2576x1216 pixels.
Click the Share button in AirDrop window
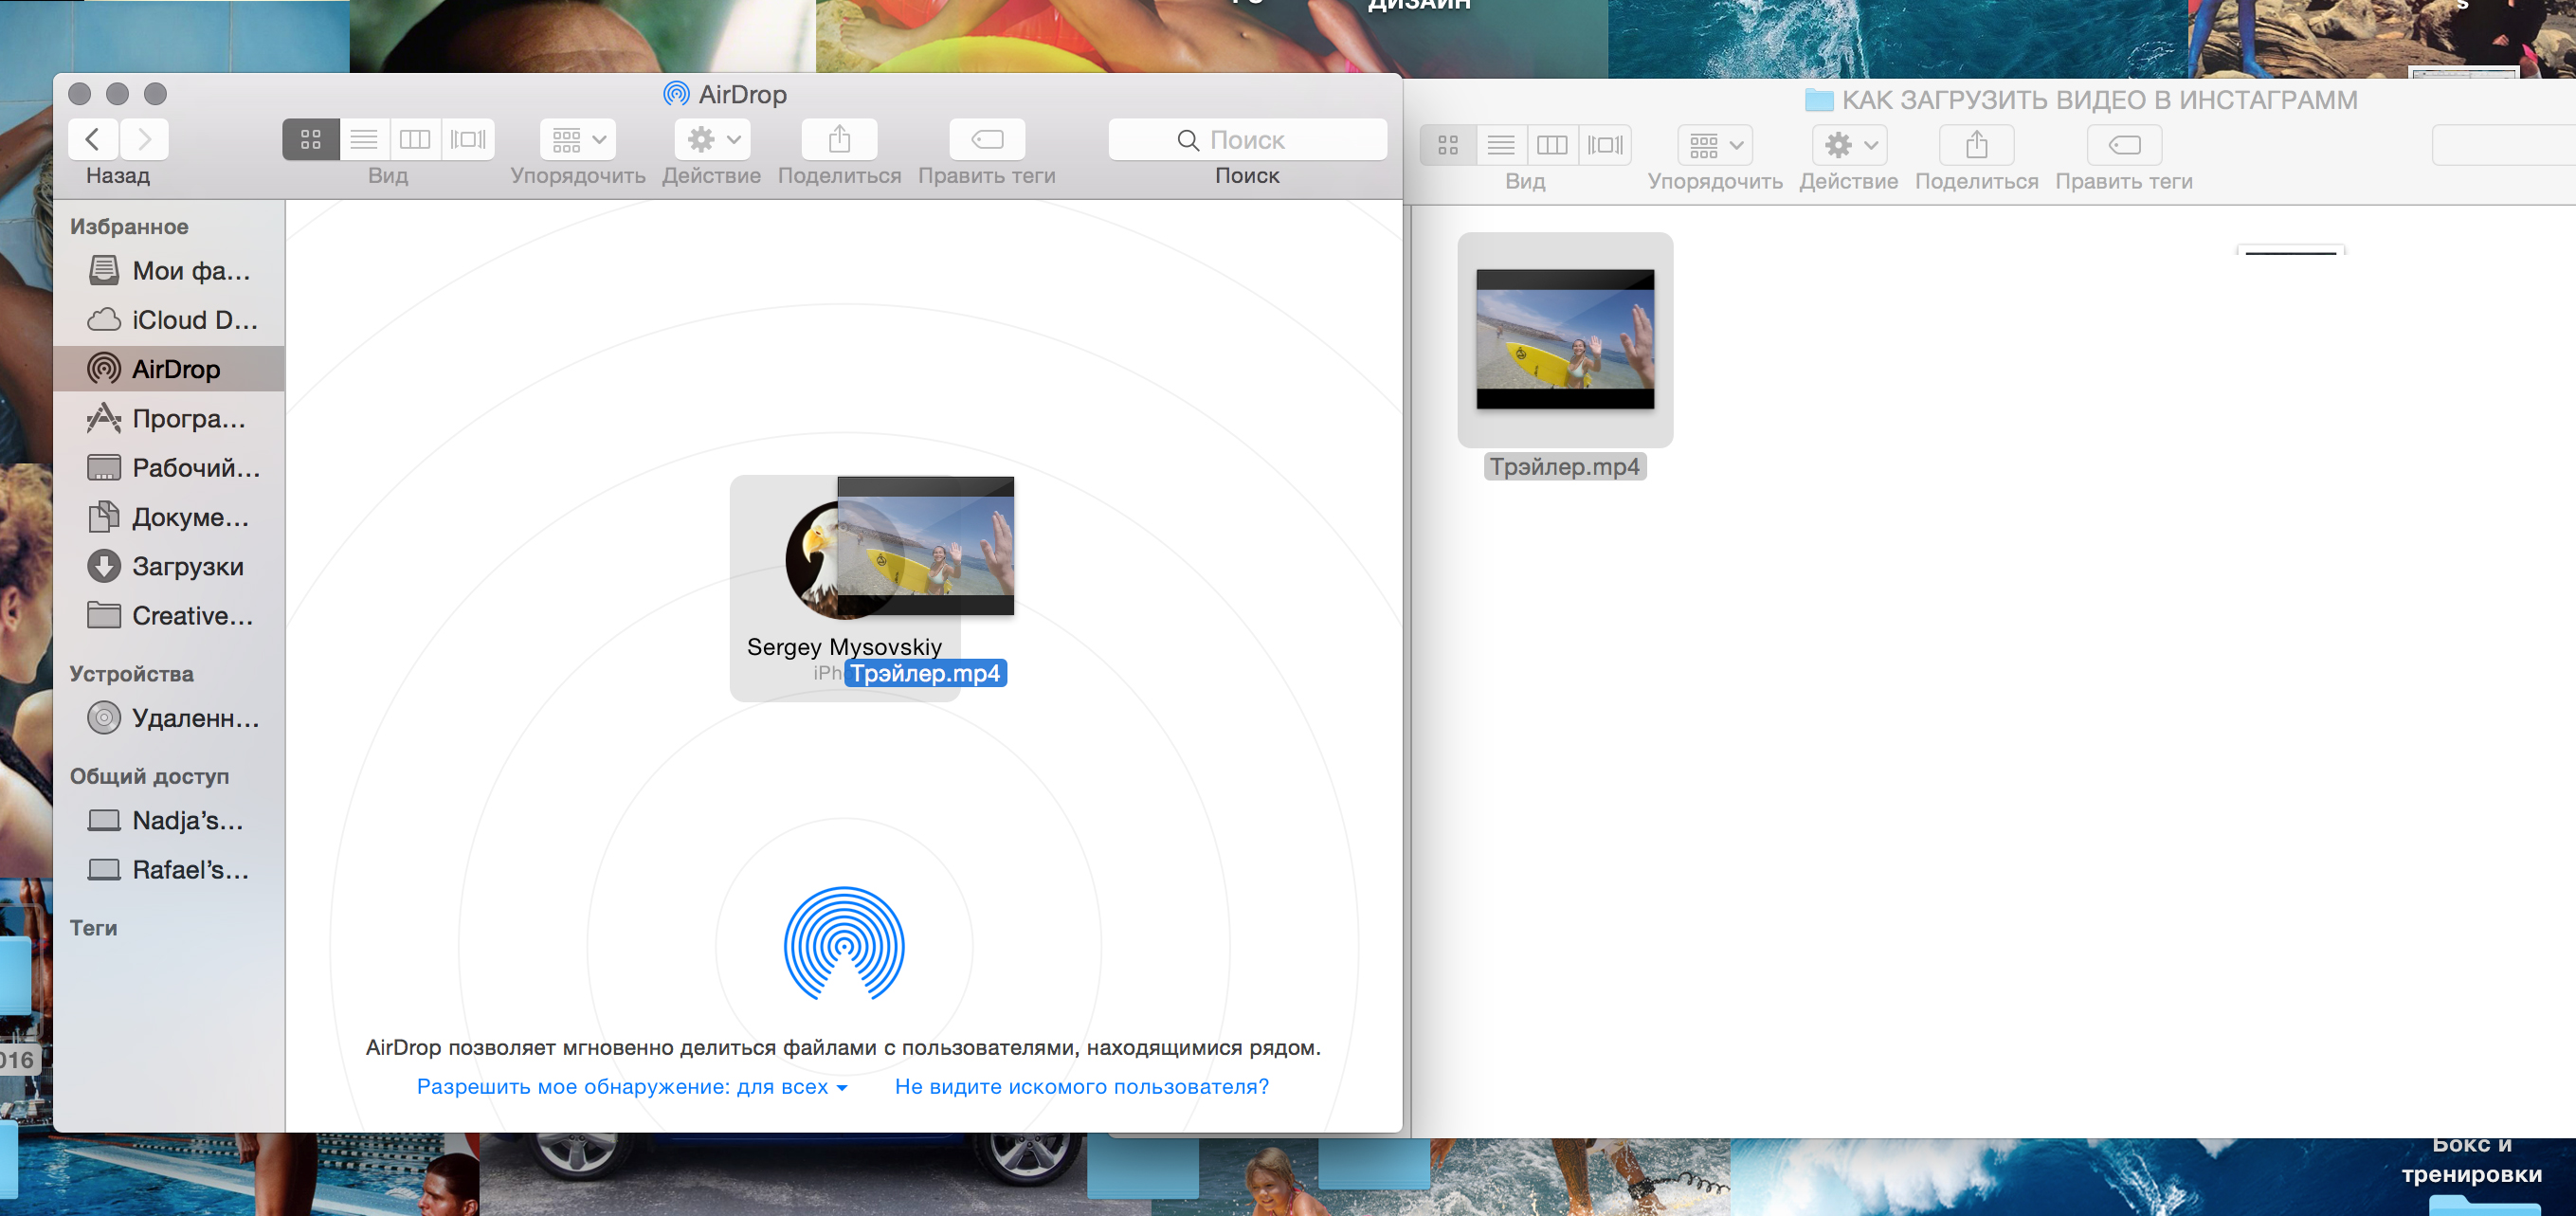(840, 139)
